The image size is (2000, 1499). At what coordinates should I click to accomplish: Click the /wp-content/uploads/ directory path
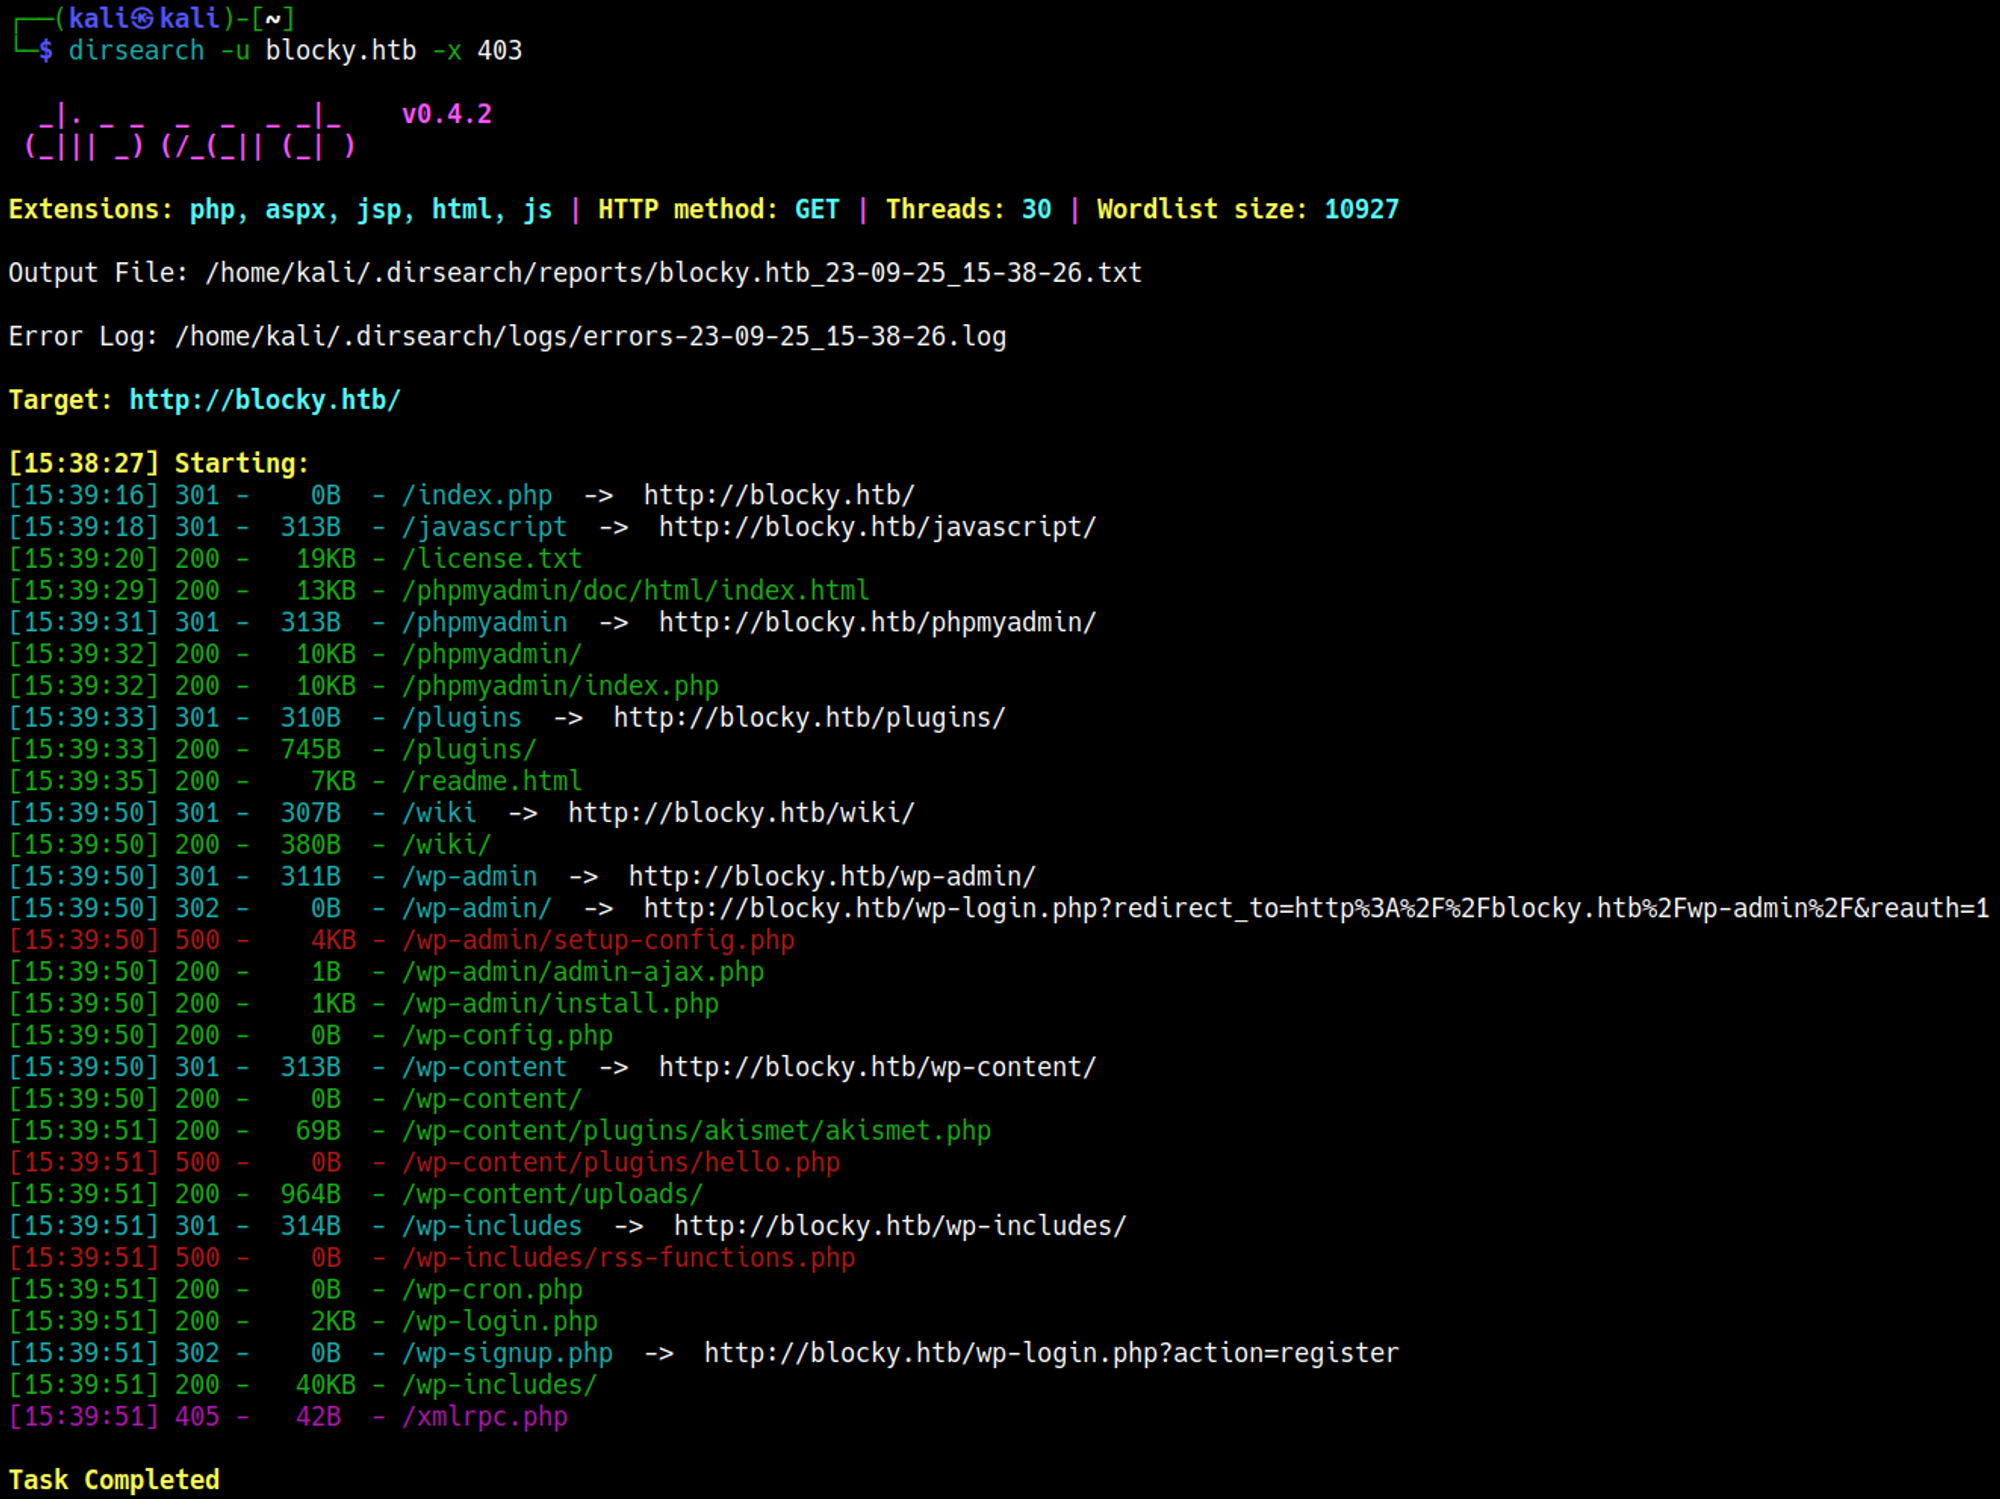tap(552, 1194)
